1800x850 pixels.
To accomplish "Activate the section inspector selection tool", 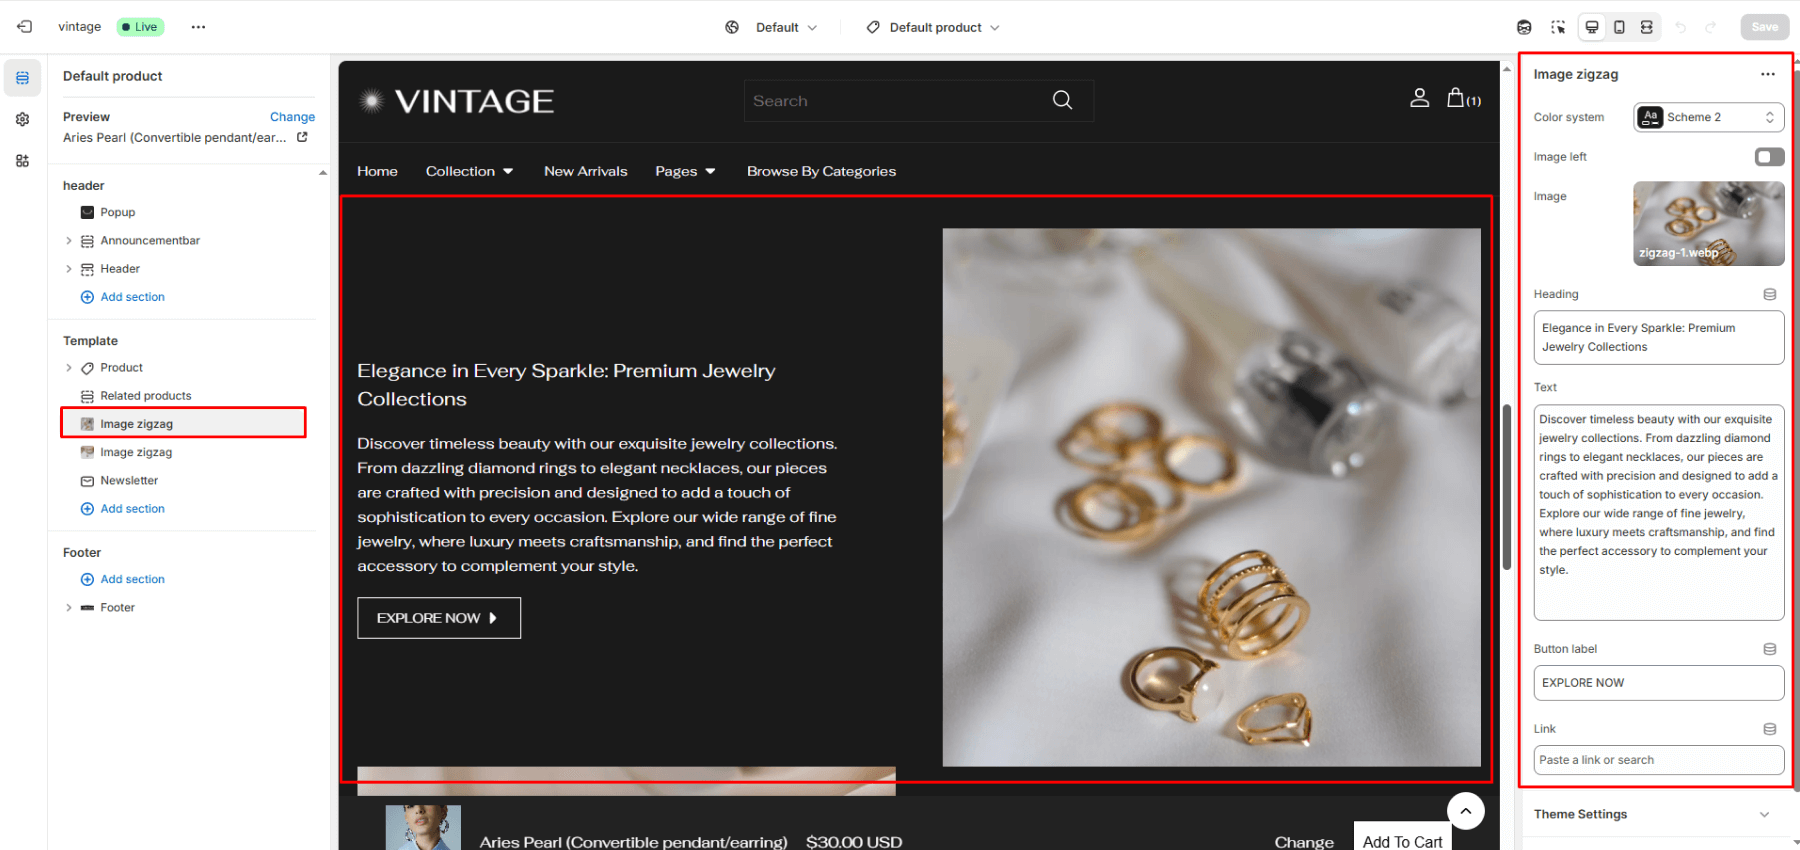I will (1558, 27).
